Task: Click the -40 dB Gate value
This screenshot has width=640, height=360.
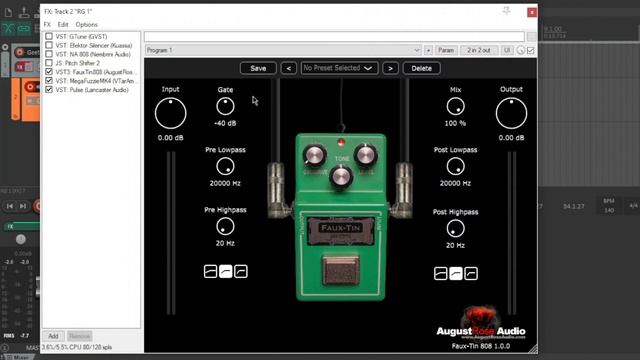Action: (225, 123)
